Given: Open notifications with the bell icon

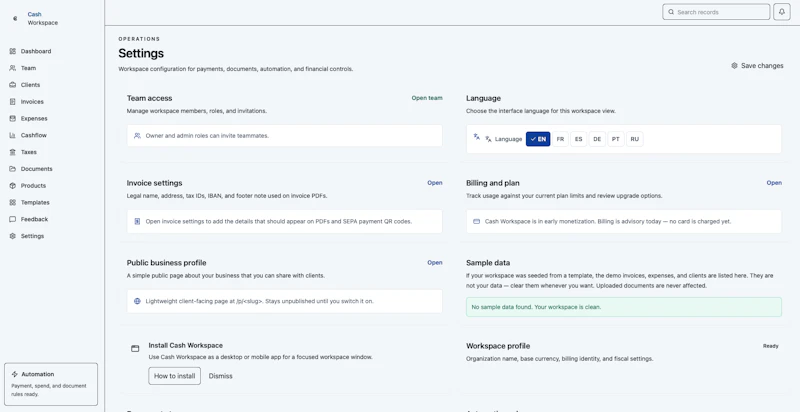Looking at the screenshot, I should (782, 12).
